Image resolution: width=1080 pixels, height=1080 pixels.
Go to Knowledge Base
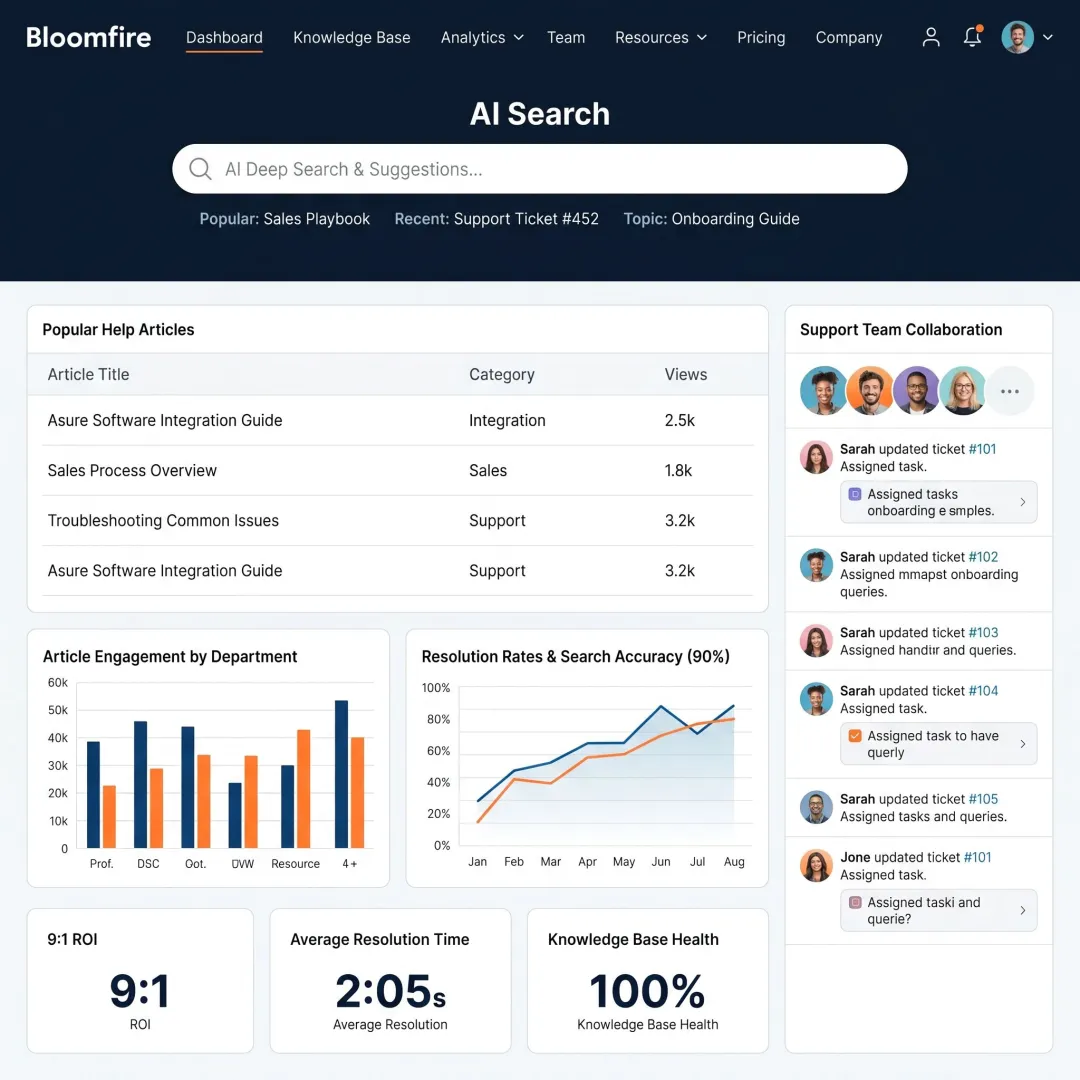pos(351,37)
